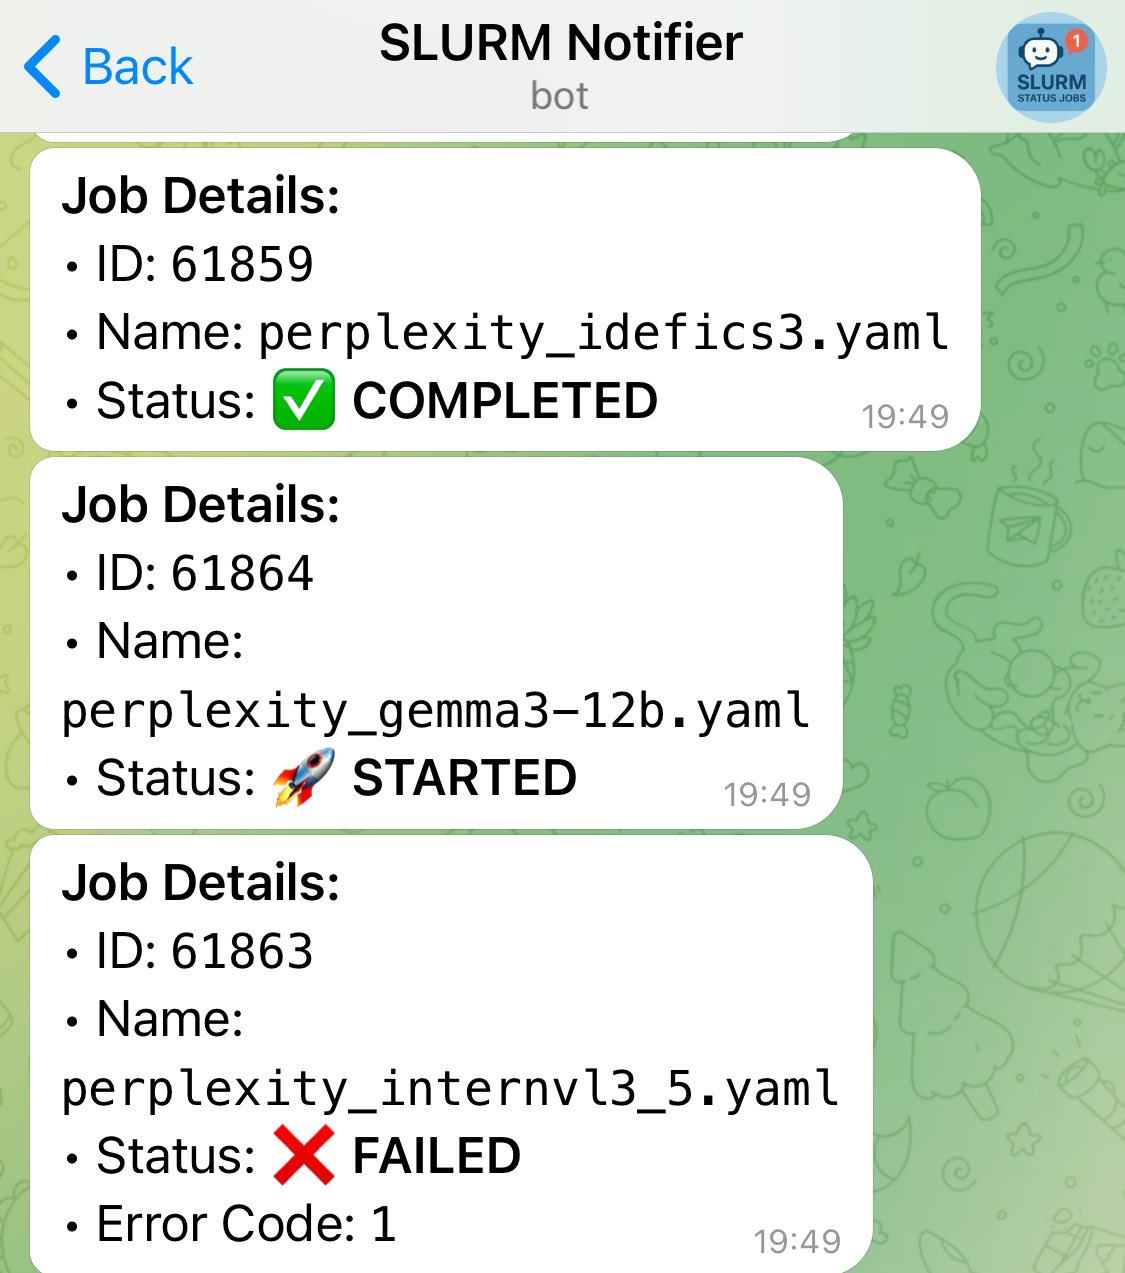This screenshot has height=1273, width=1125.
Task: Select the perplexity_gemma3-12b.yaml job name
Action: click(x=435, y=711)
